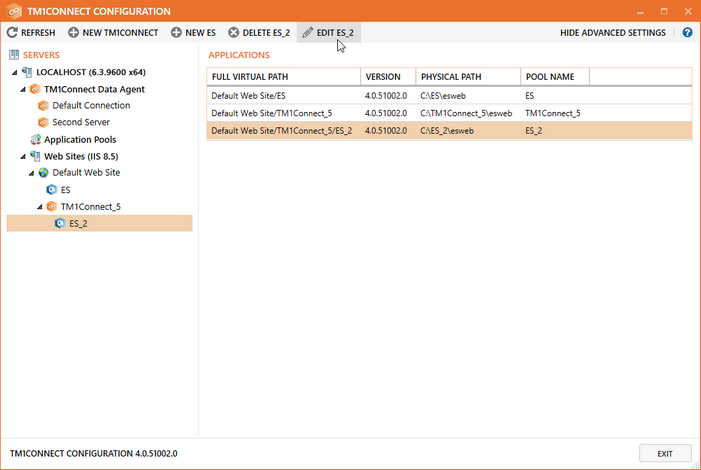Close the TM1Connect Configuration window
The image size is (701, 470).
(688, 11)
